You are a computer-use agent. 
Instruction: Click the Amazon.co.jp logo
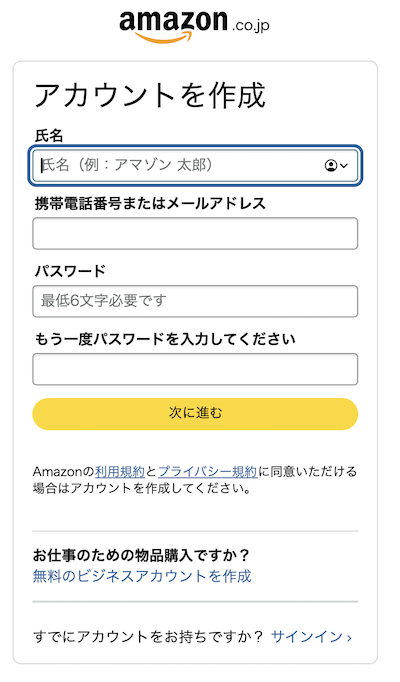194,27
